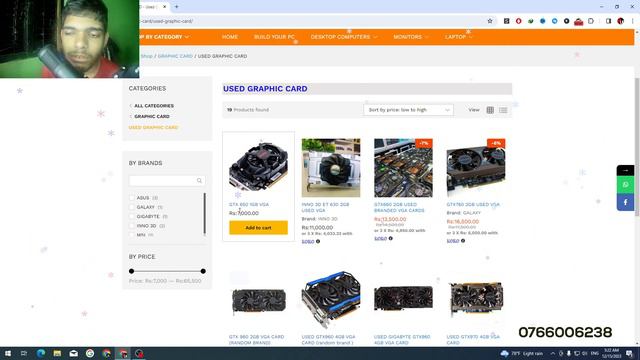Screen dimensions: 640x360
Task: Open GTX760 2GB Used VGA link
Action: [x=473, y=204]
